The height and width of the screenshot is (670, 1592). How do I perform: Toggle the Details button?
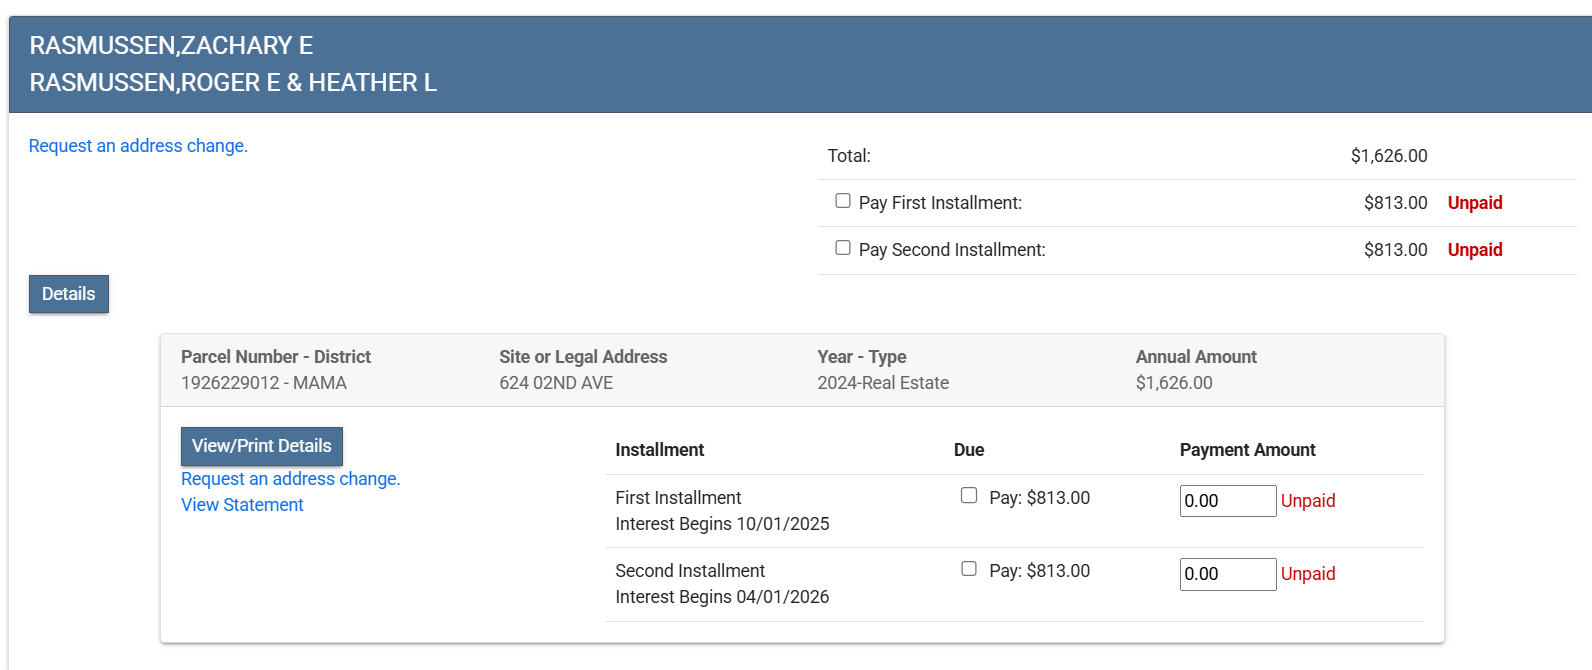69,294
